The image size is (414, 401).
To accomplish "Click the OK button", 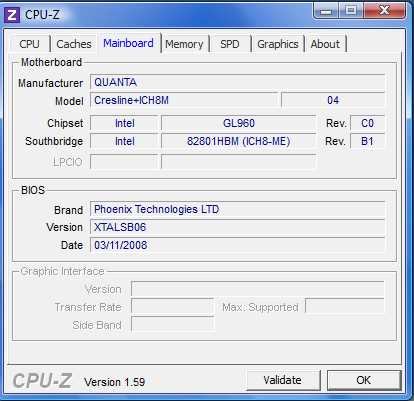I will (364, 380).
